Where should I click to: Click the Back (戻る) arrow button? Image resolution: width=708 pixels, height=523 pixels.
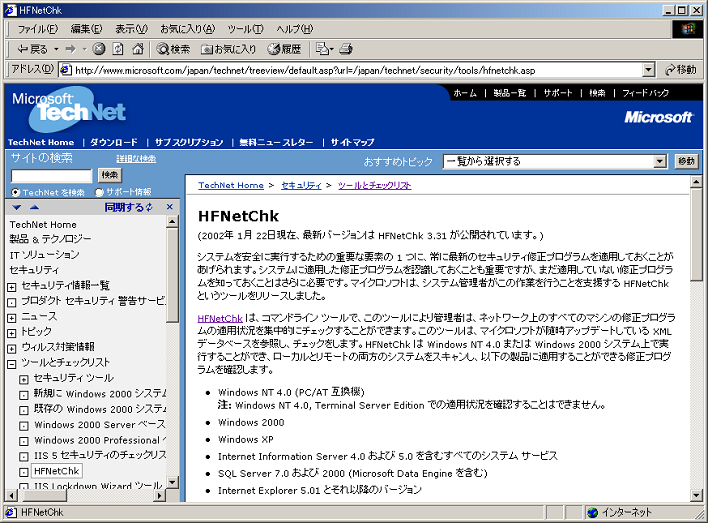click(32, 49)
